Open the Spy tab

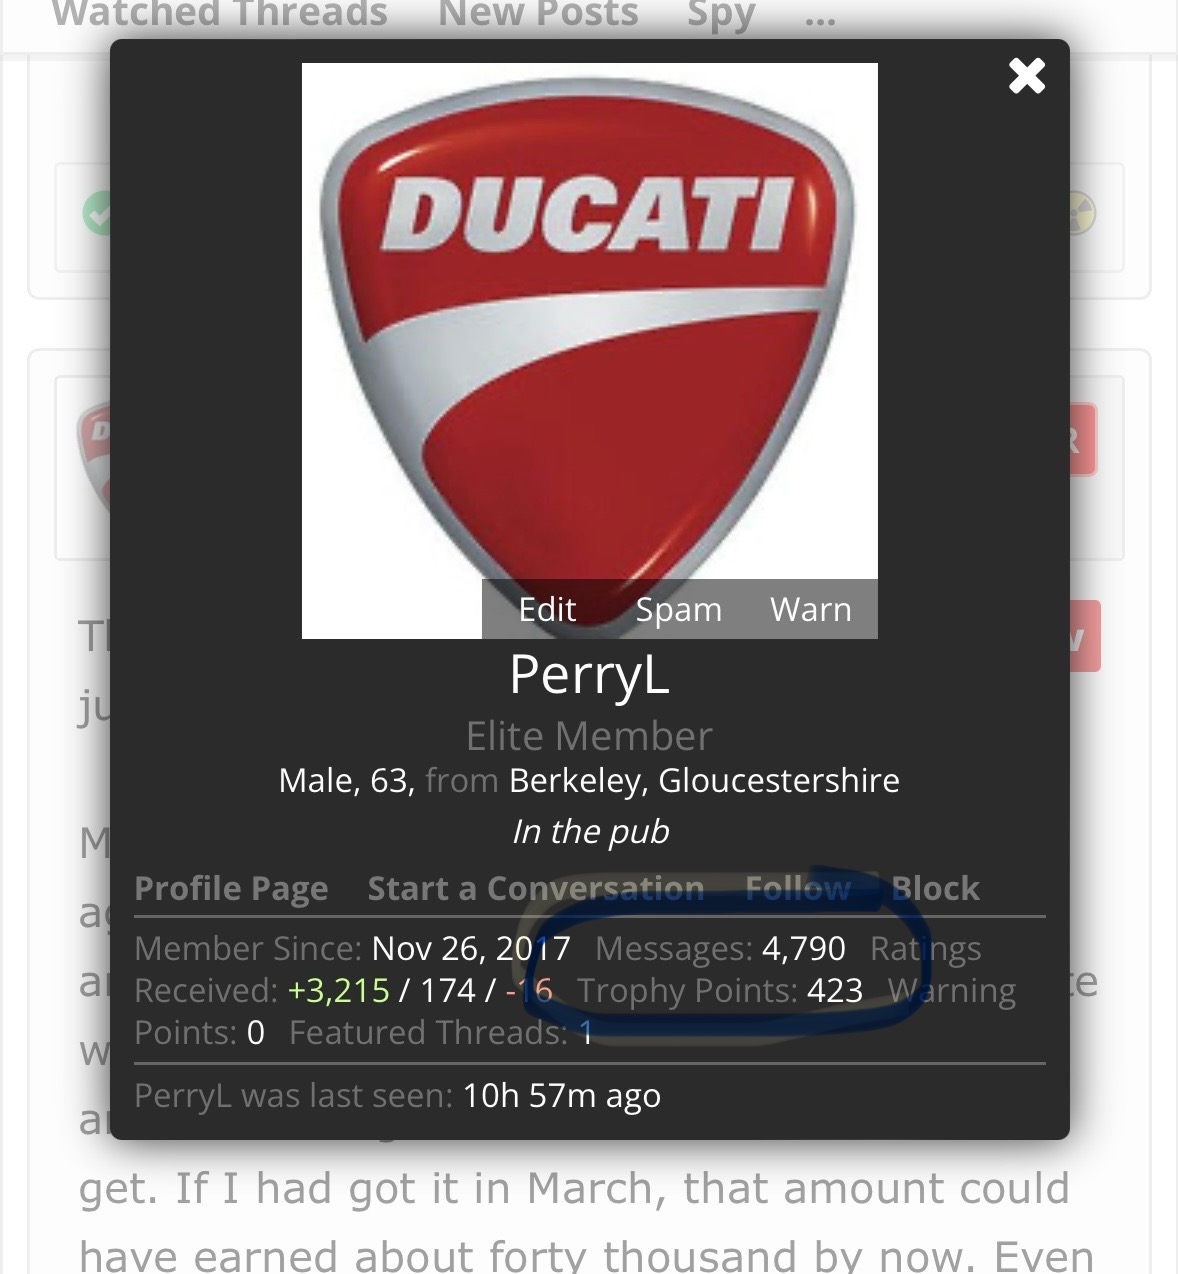(x=721, y=16)
